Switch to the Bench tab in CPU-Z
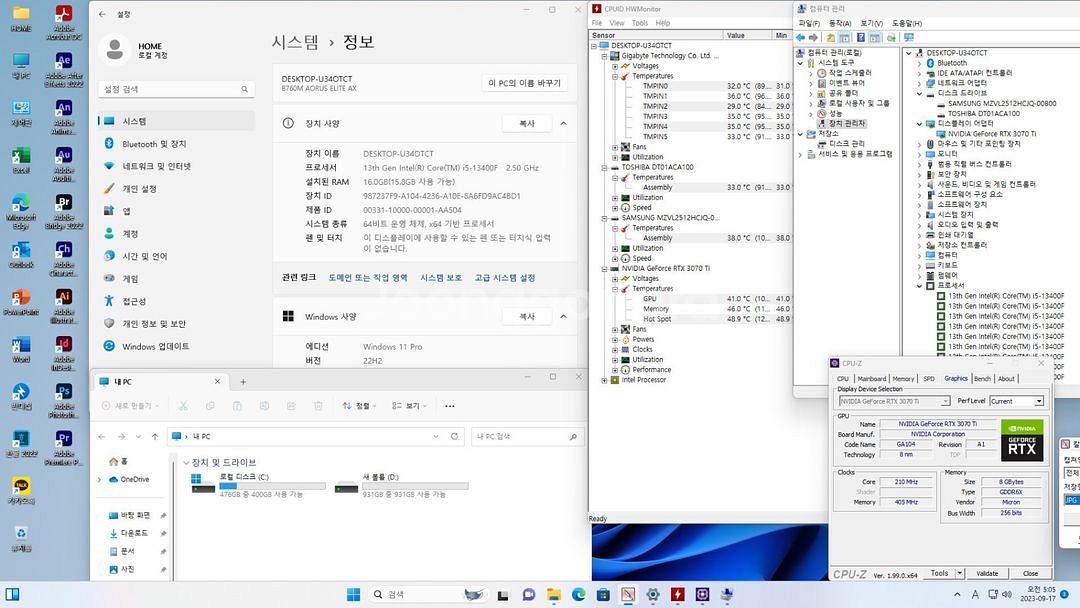 pos(982,379)
